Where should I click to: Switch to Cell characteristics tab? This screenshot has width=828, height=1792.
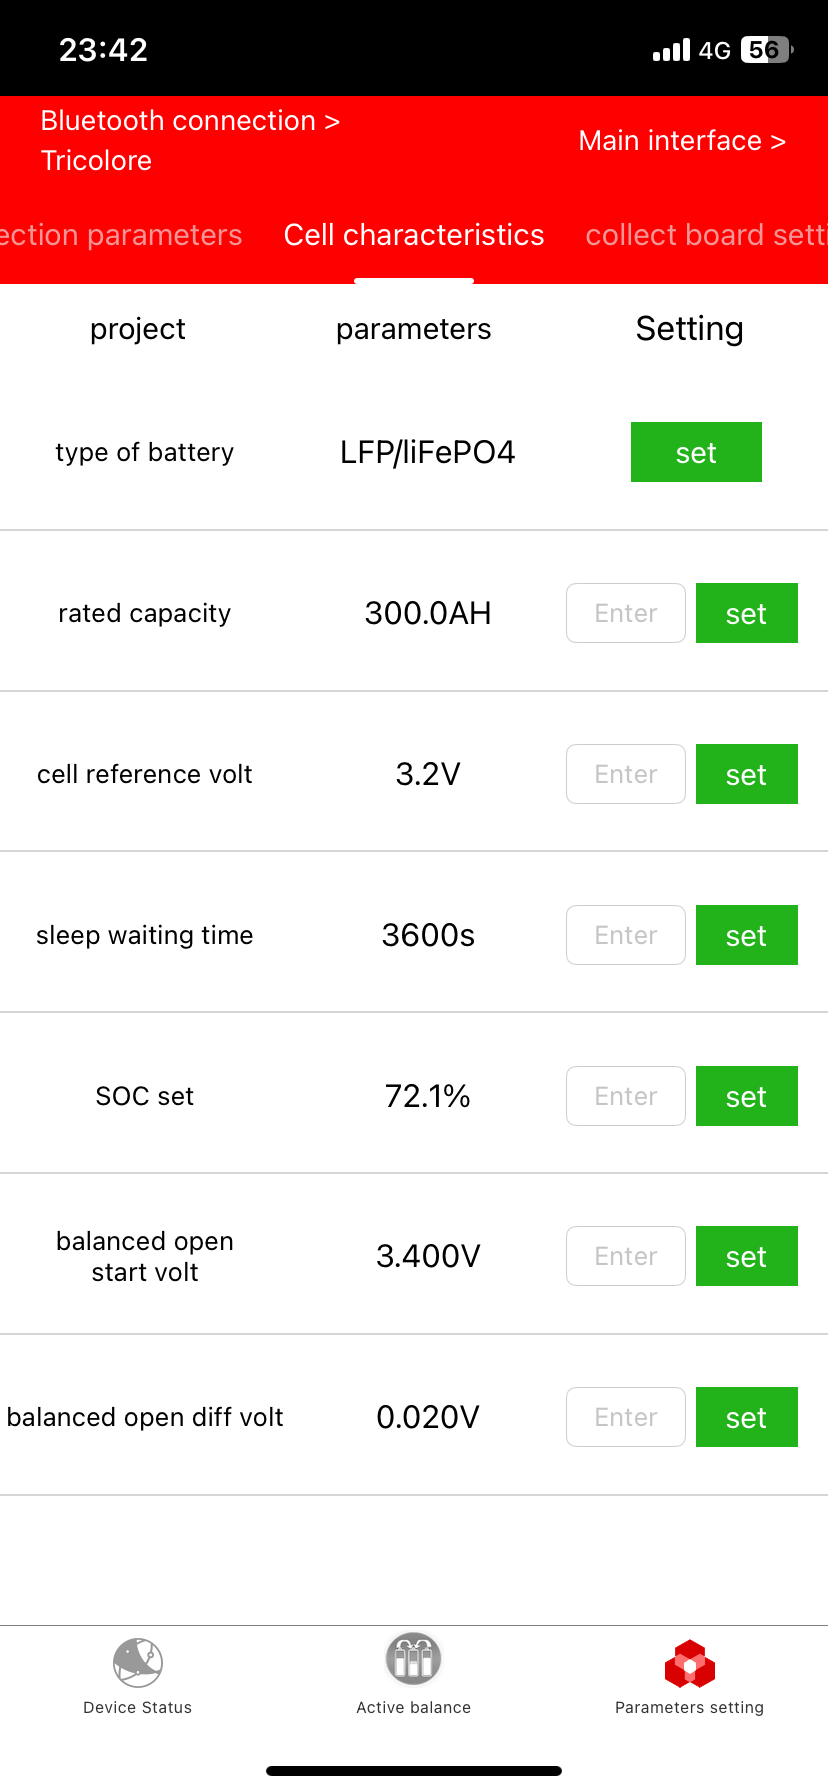click(x=414, y=235)
